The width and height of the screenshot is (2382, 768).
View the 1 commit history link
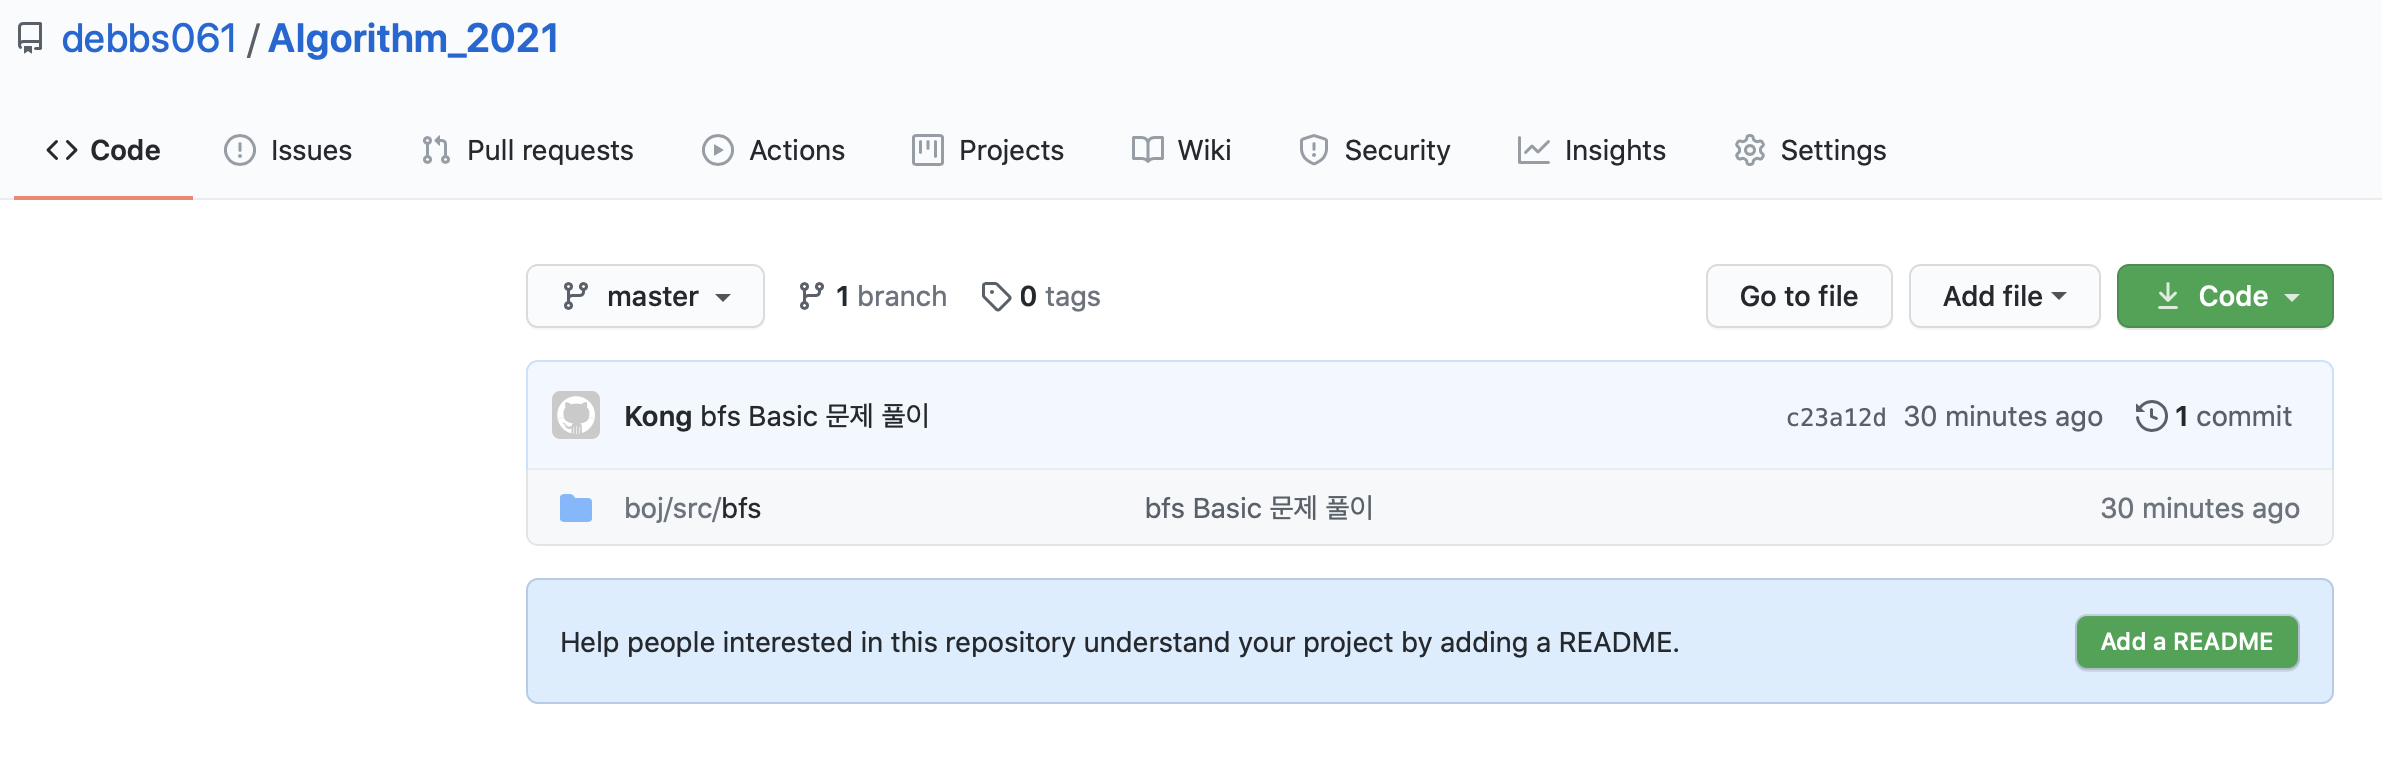2214,416
